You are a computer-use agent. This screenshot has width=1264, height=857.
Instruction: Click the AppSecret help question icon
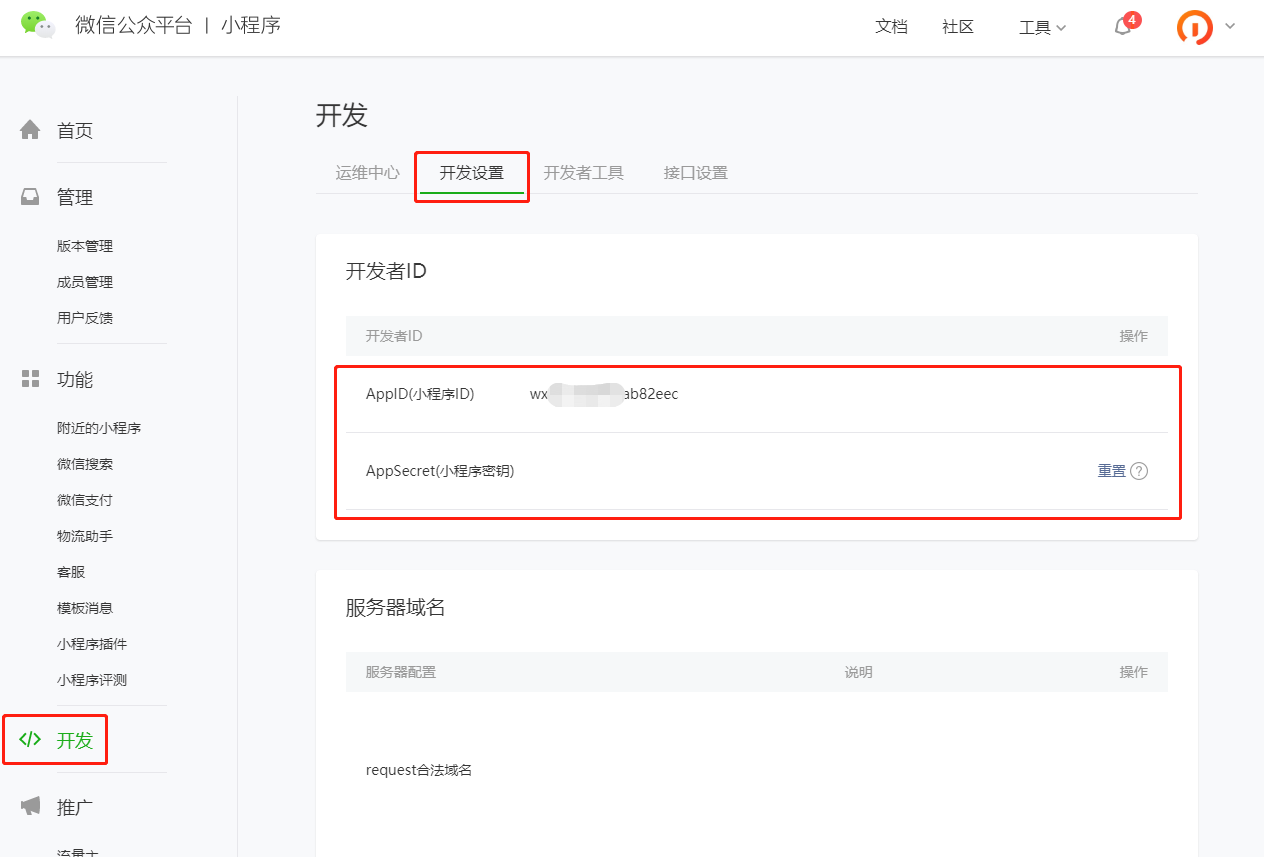(x=1139, y=471)
